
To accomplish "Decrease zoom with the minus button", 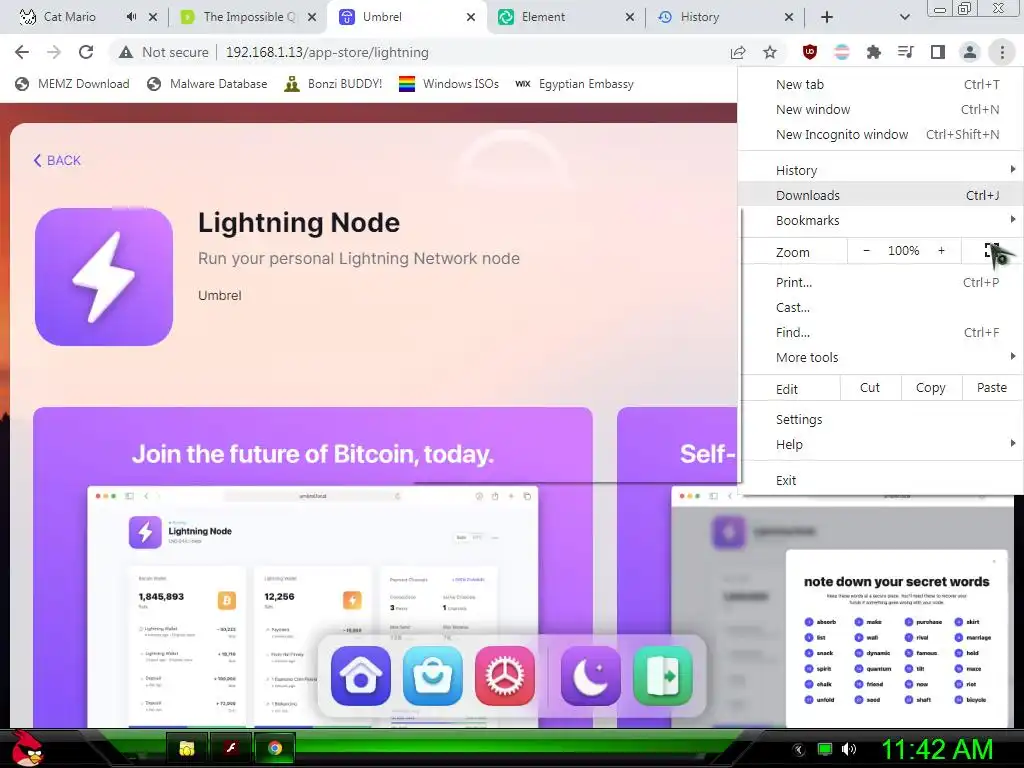I will click(x=866, y=251).
